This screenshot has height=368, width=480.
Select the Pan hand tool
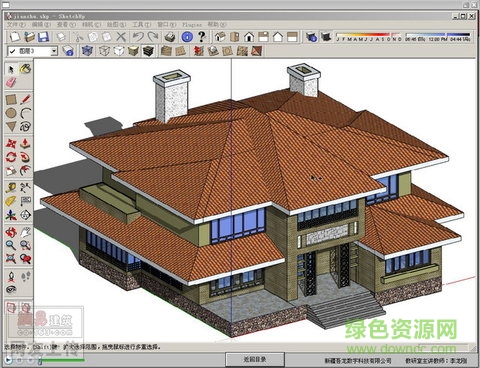(25, 232)
